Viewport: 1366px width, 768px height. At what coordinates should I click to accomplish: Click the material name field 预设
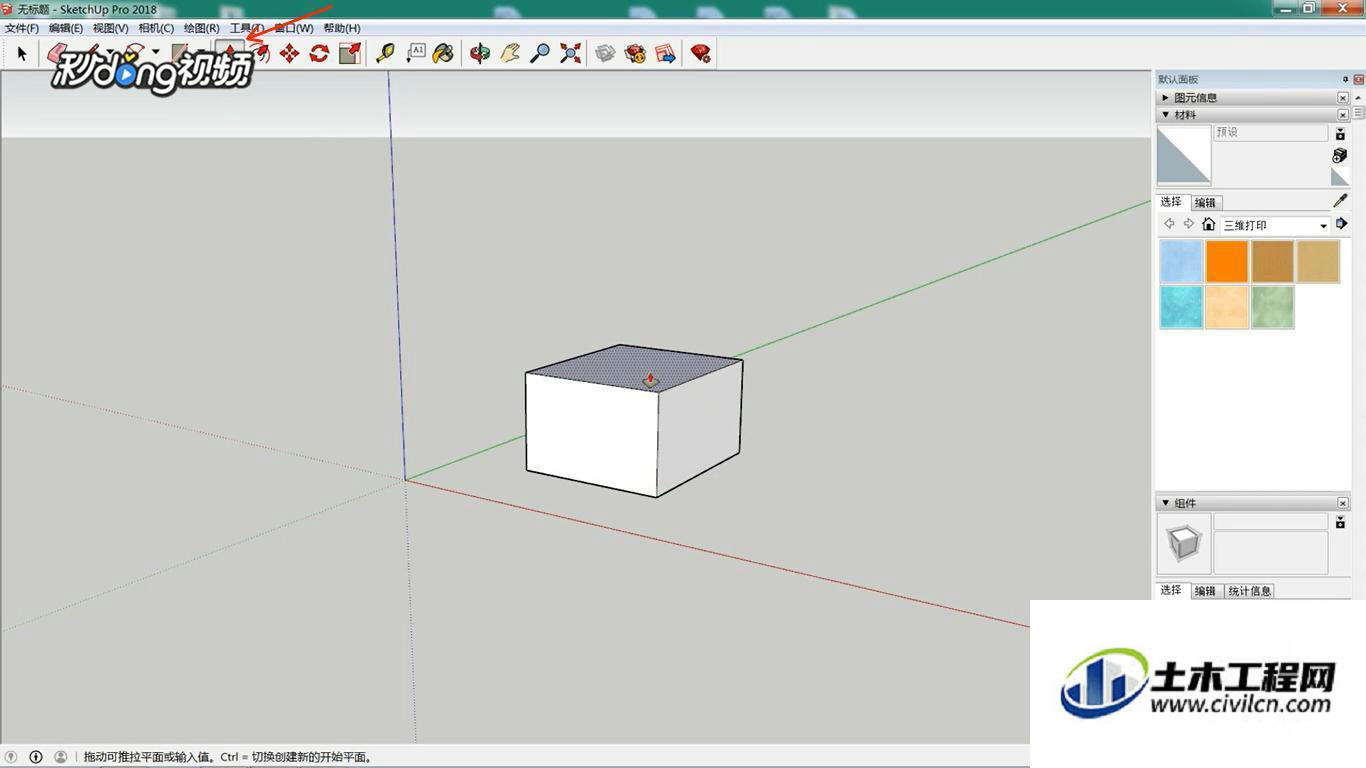pos(1271,132)
